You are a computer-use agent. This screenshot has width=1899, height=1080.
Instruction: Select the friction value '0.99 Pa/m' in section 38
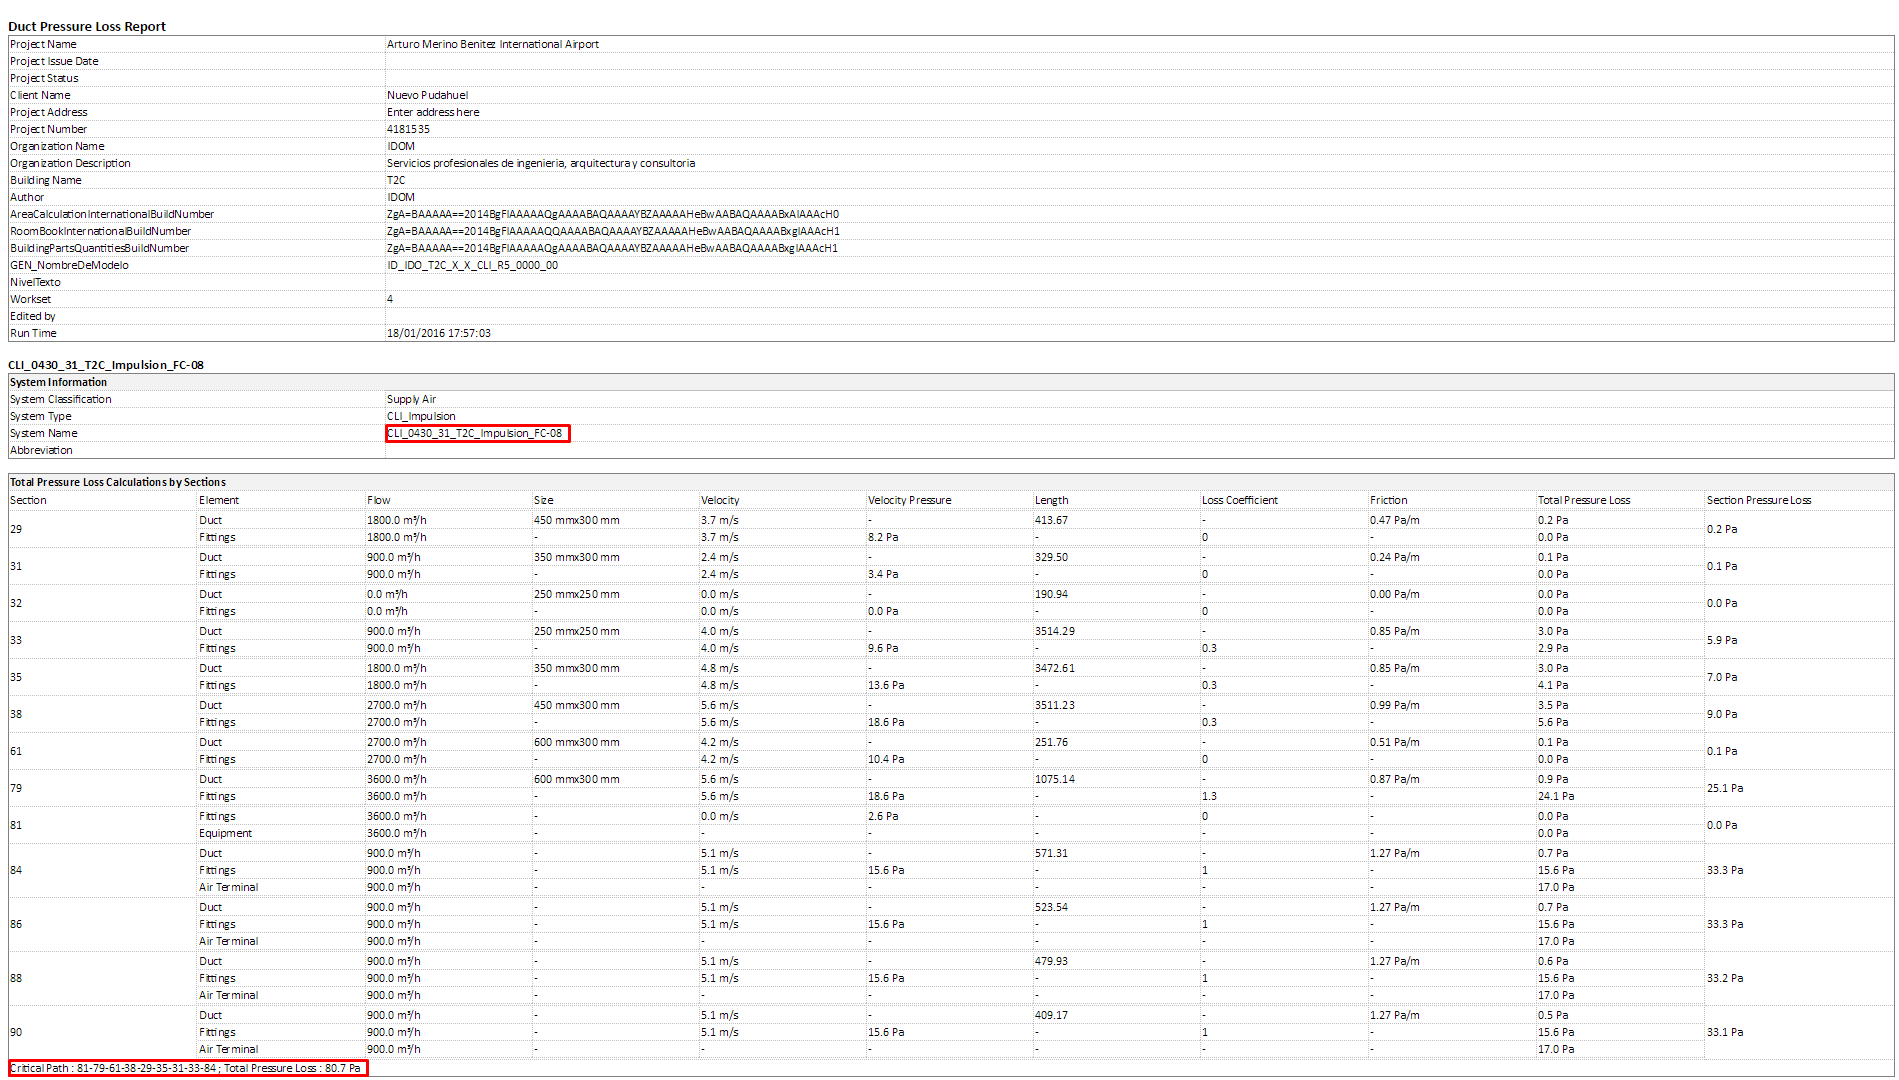click(1394, 705)
